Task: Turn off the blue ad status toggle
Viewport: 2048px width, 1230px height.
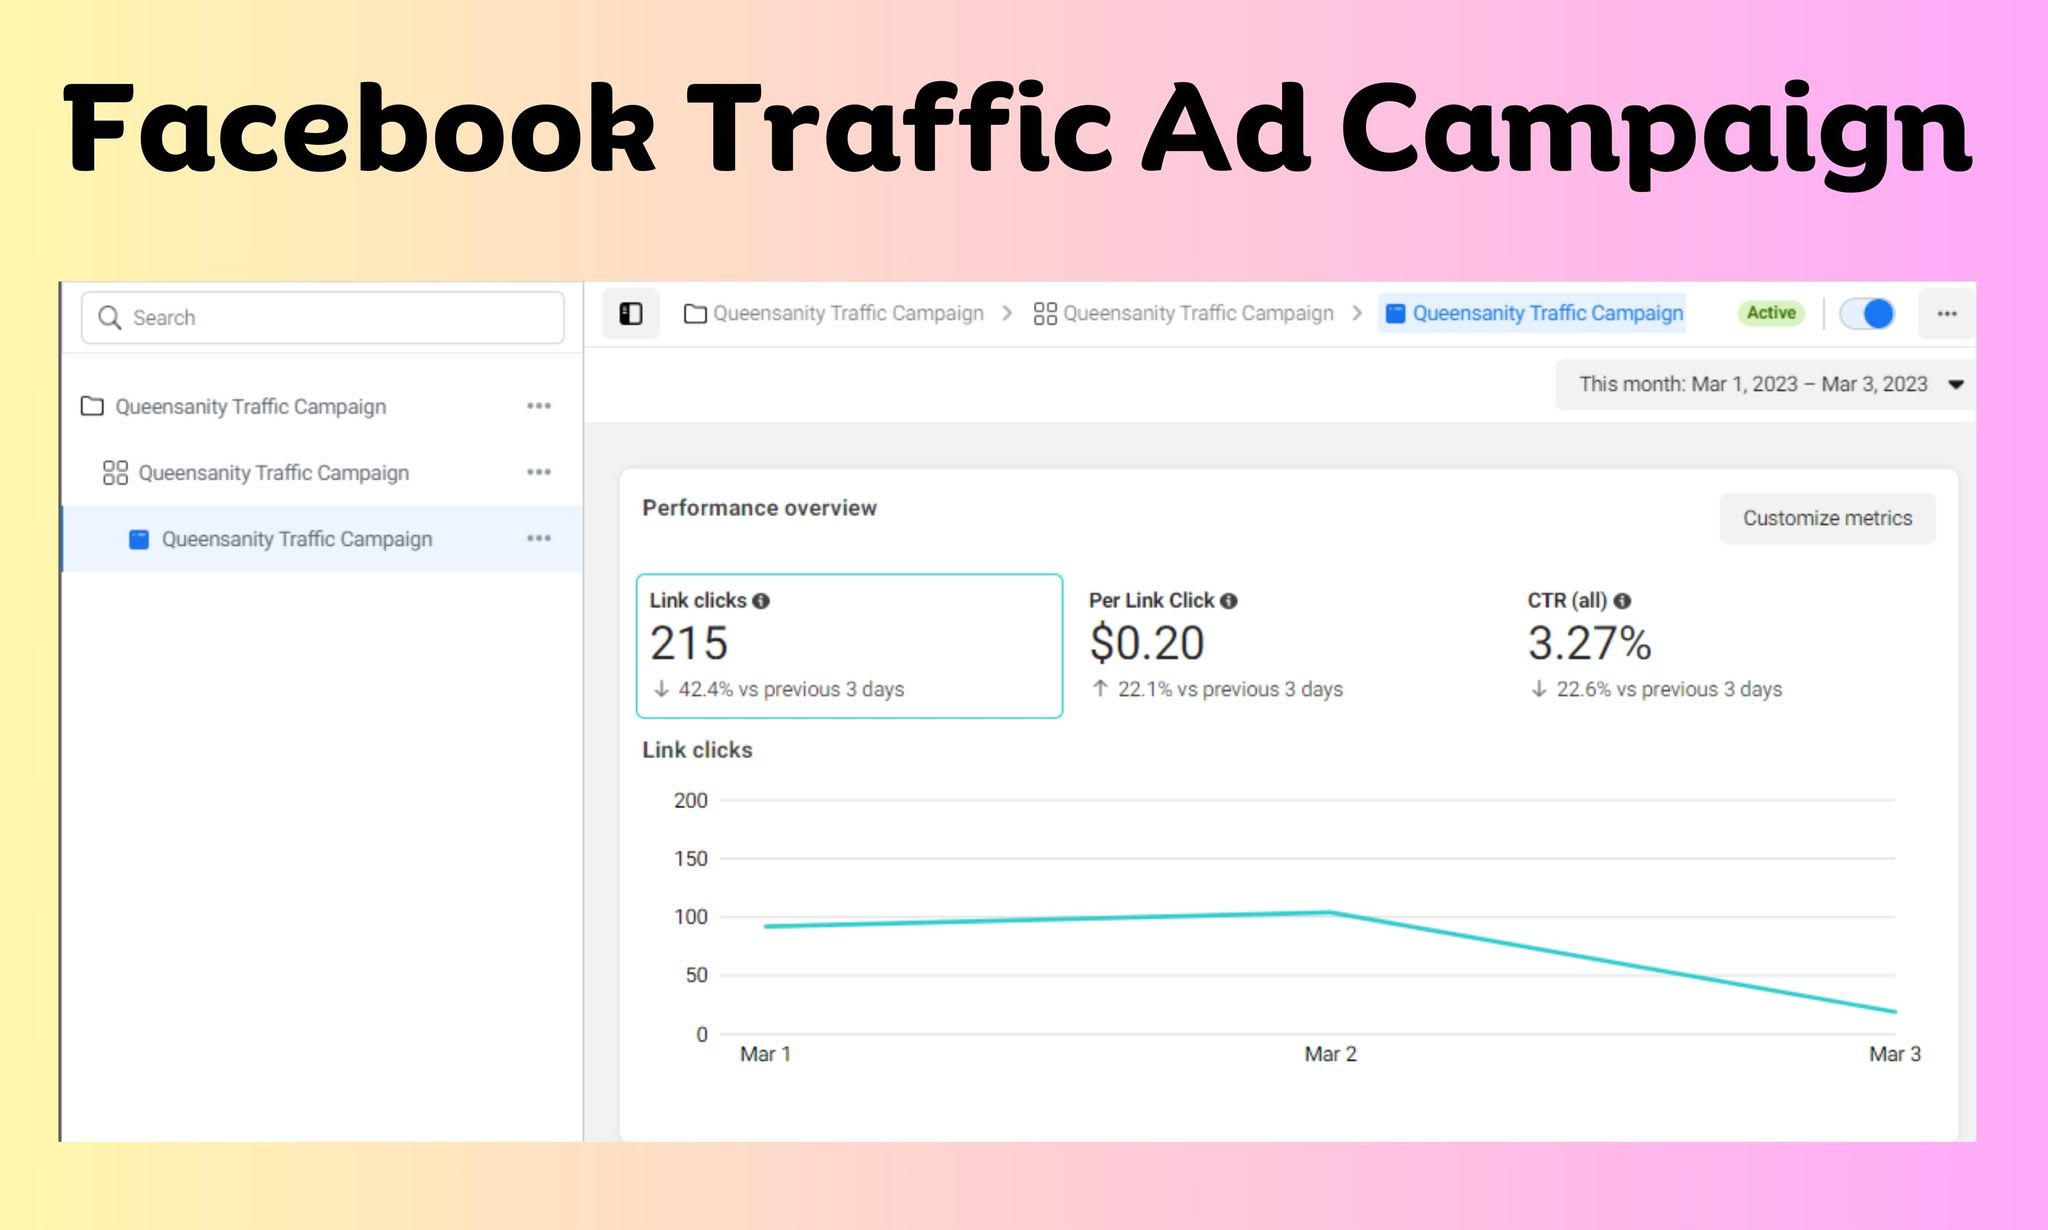Action: point(1867,314)
